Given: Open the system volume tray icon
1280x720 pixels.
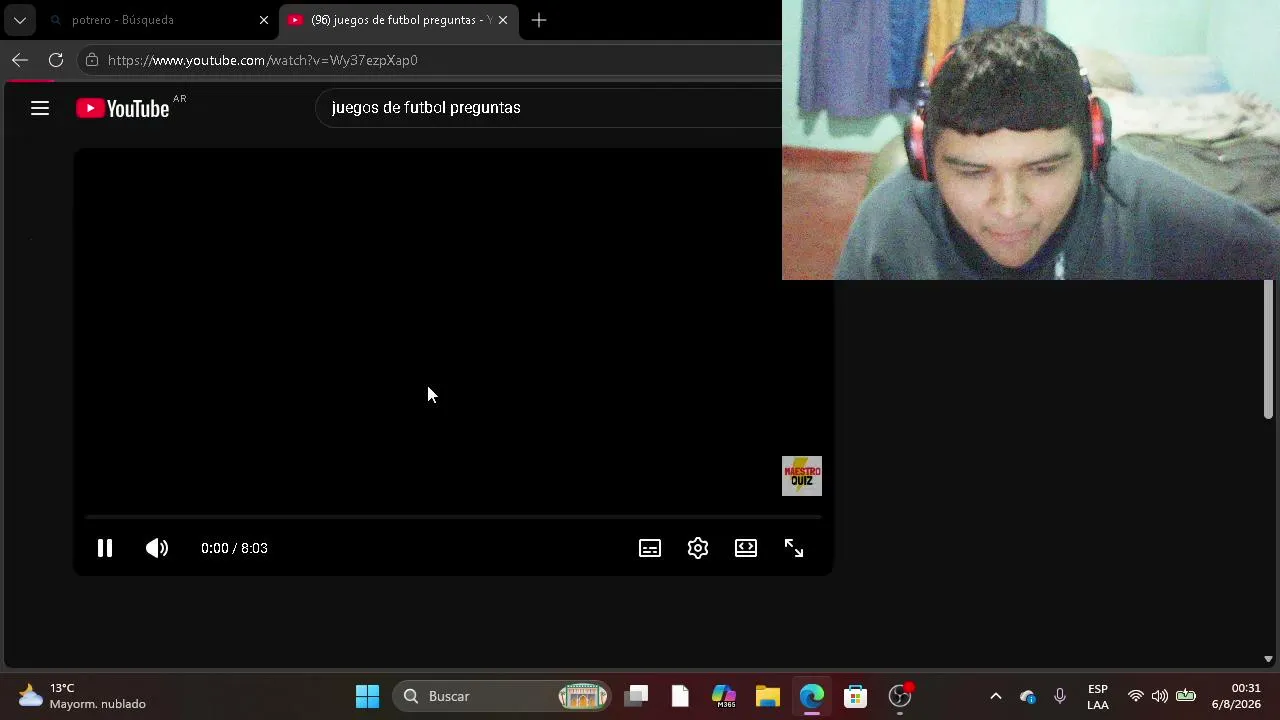Looking at the screenshot, I should 1160,696.
